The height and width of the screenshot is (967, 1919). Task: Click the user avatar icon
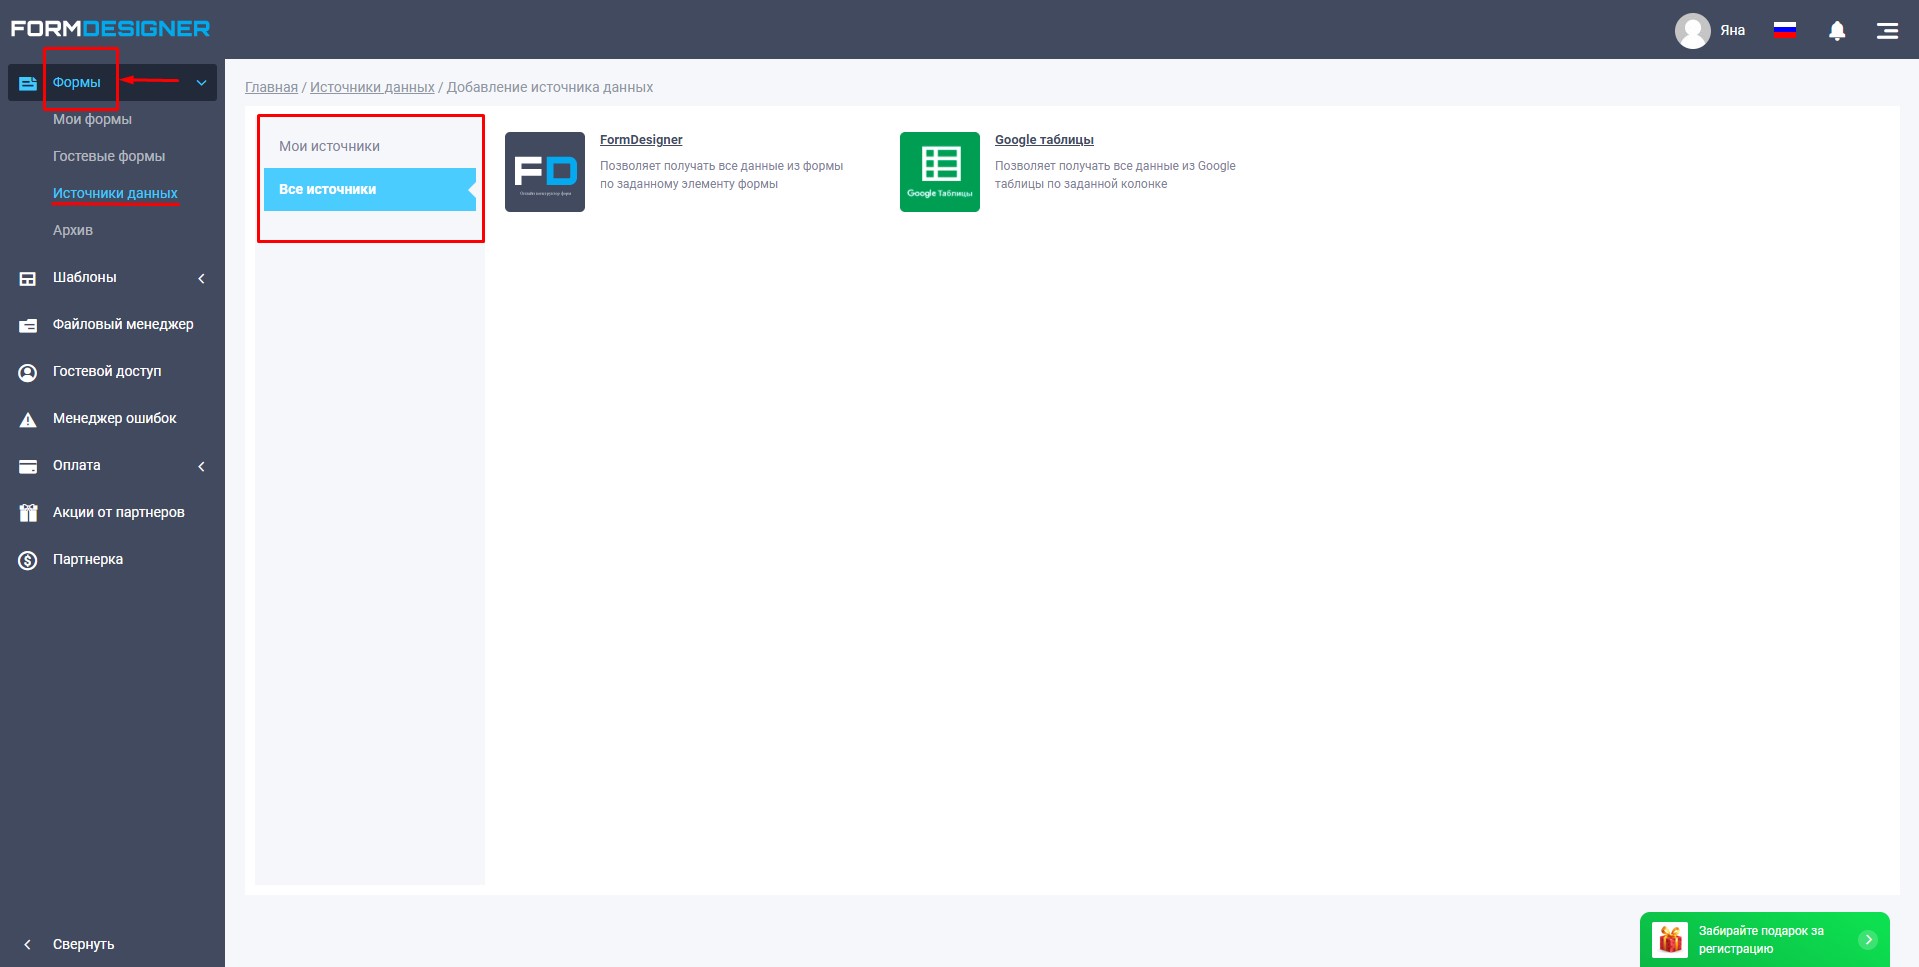1693,31
